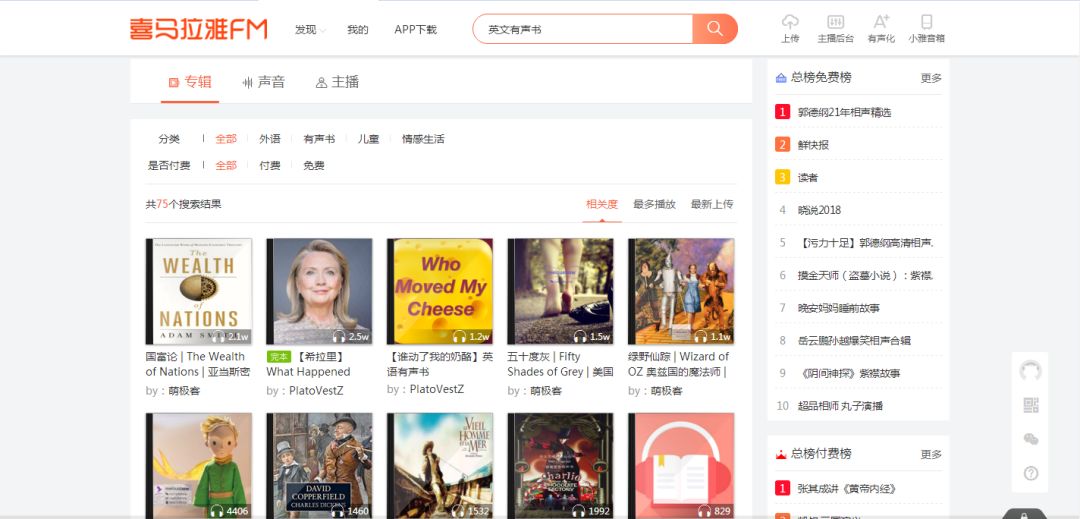The image size is (1080, 519).
Task: Open rank 2 鲜快报
Action: click(x=813, y=145)
